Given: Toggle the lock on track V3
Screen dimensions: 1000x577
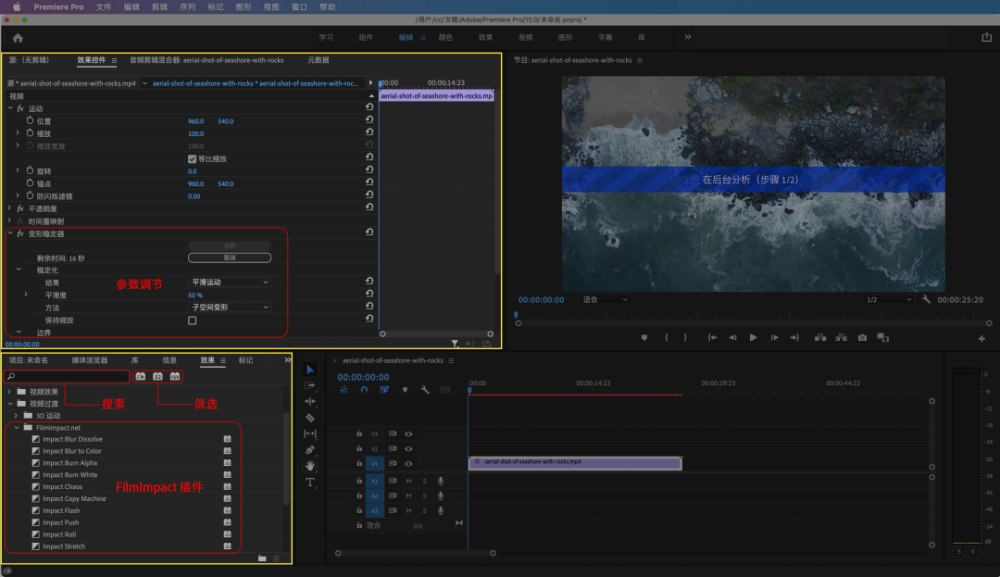Looking at the screenshot, I should tap(359, 434).
